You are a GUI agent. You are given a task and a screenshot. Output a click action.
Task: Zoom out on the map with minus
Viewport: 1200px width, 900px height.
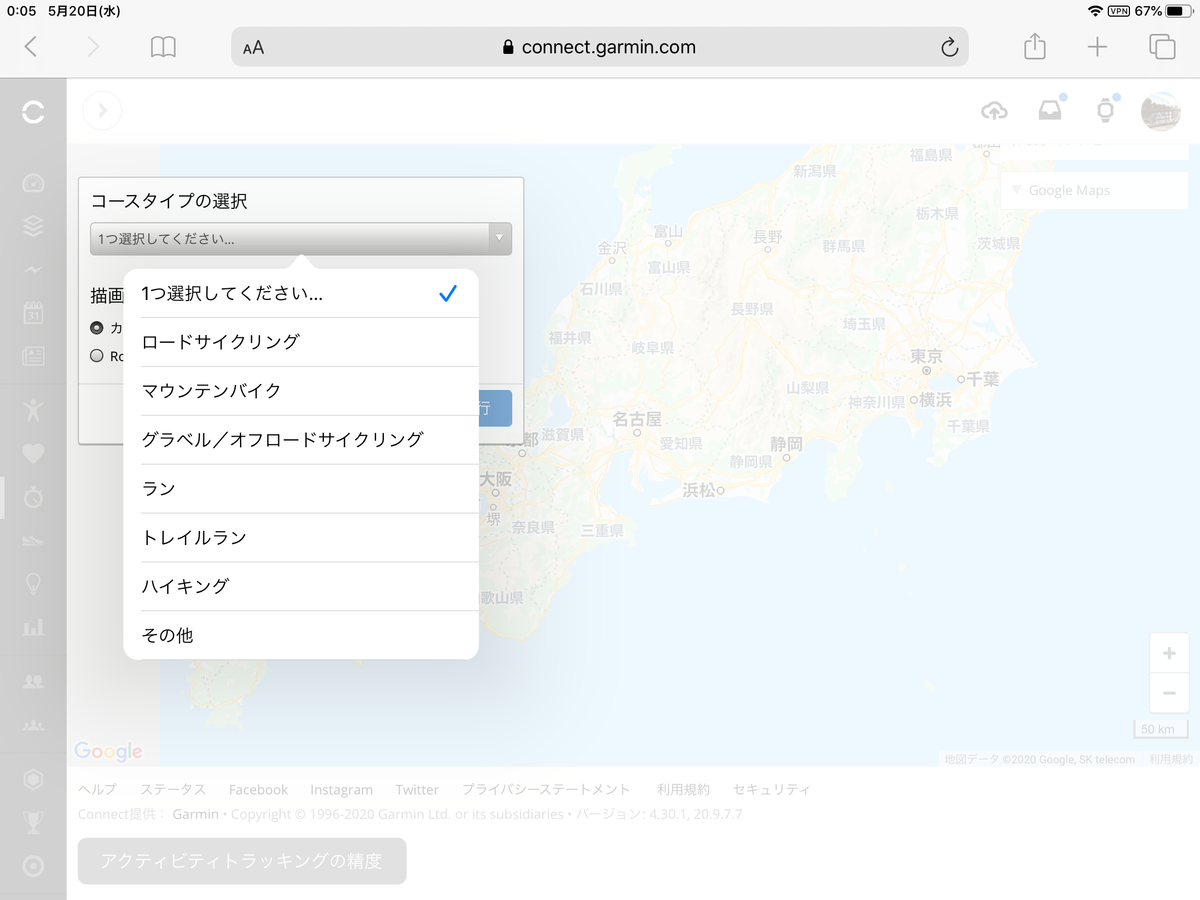(1169, 693)
